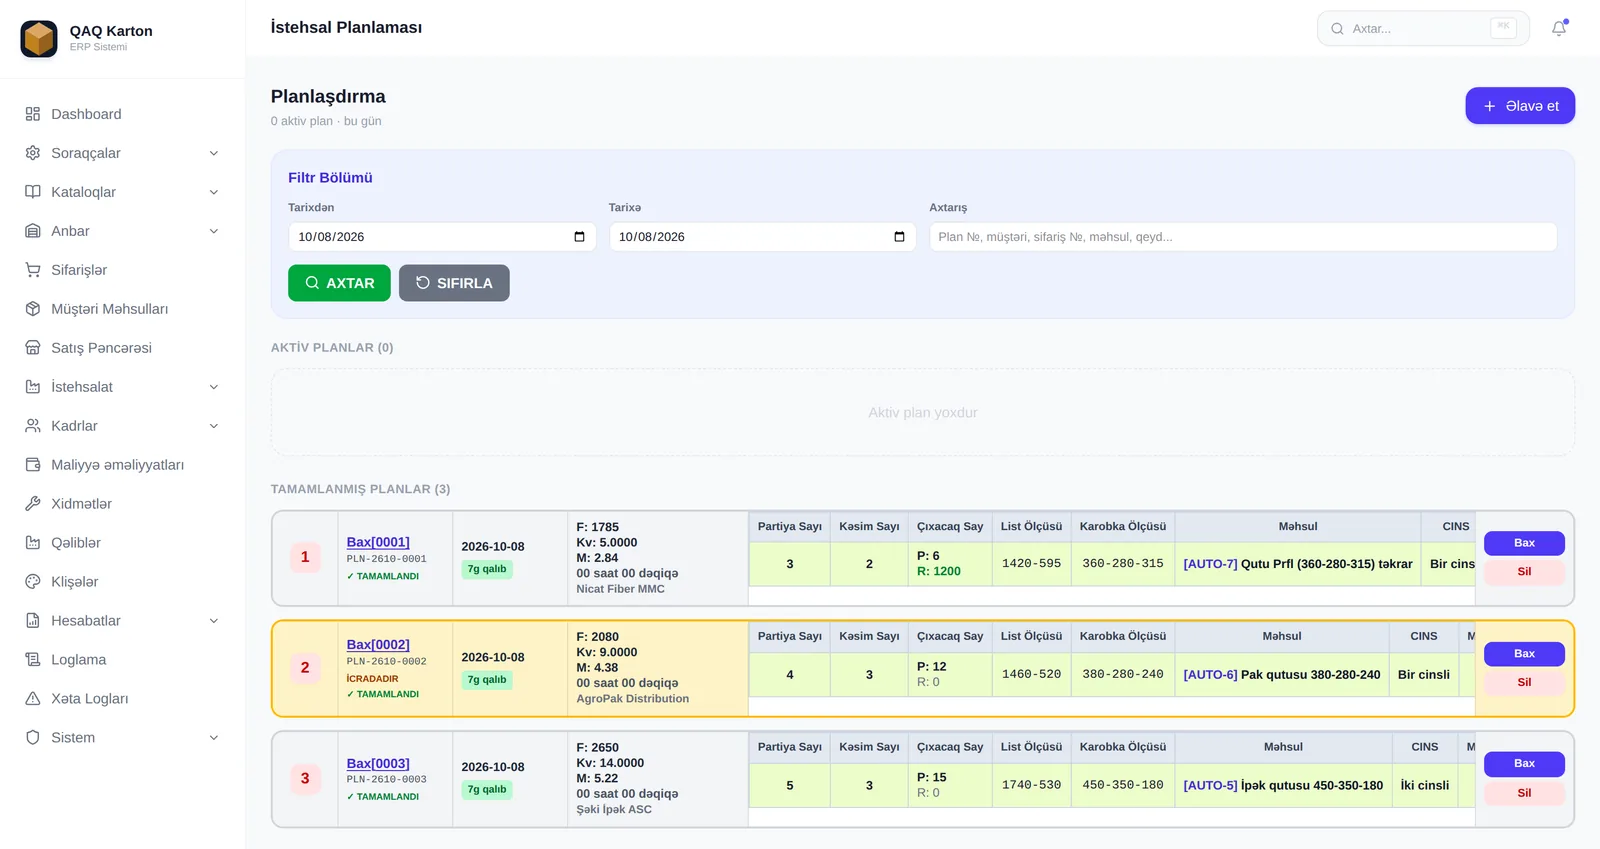Viewport: 1600px width, 849px height.
Task: Click the Hesabatlar report icon
Action: [x=33, y=621]
